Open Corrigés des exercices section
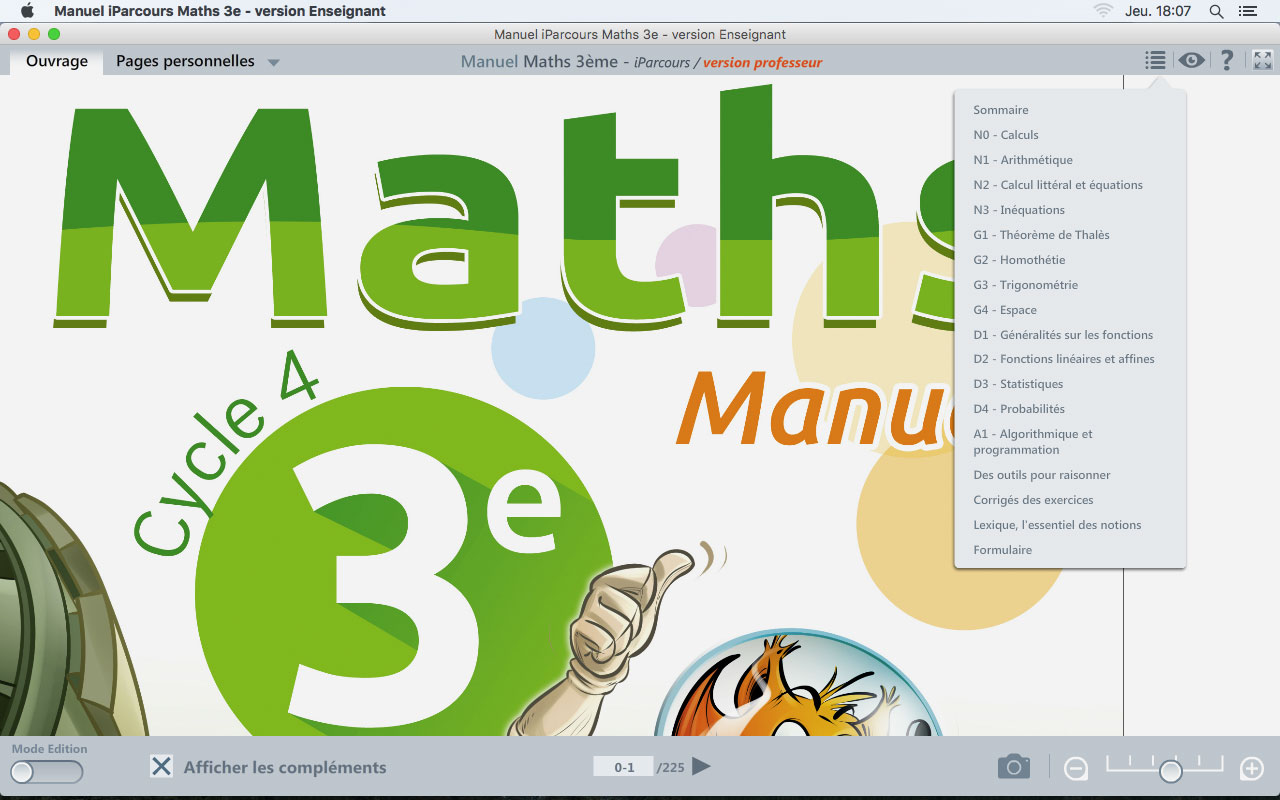 [1033, 500]
